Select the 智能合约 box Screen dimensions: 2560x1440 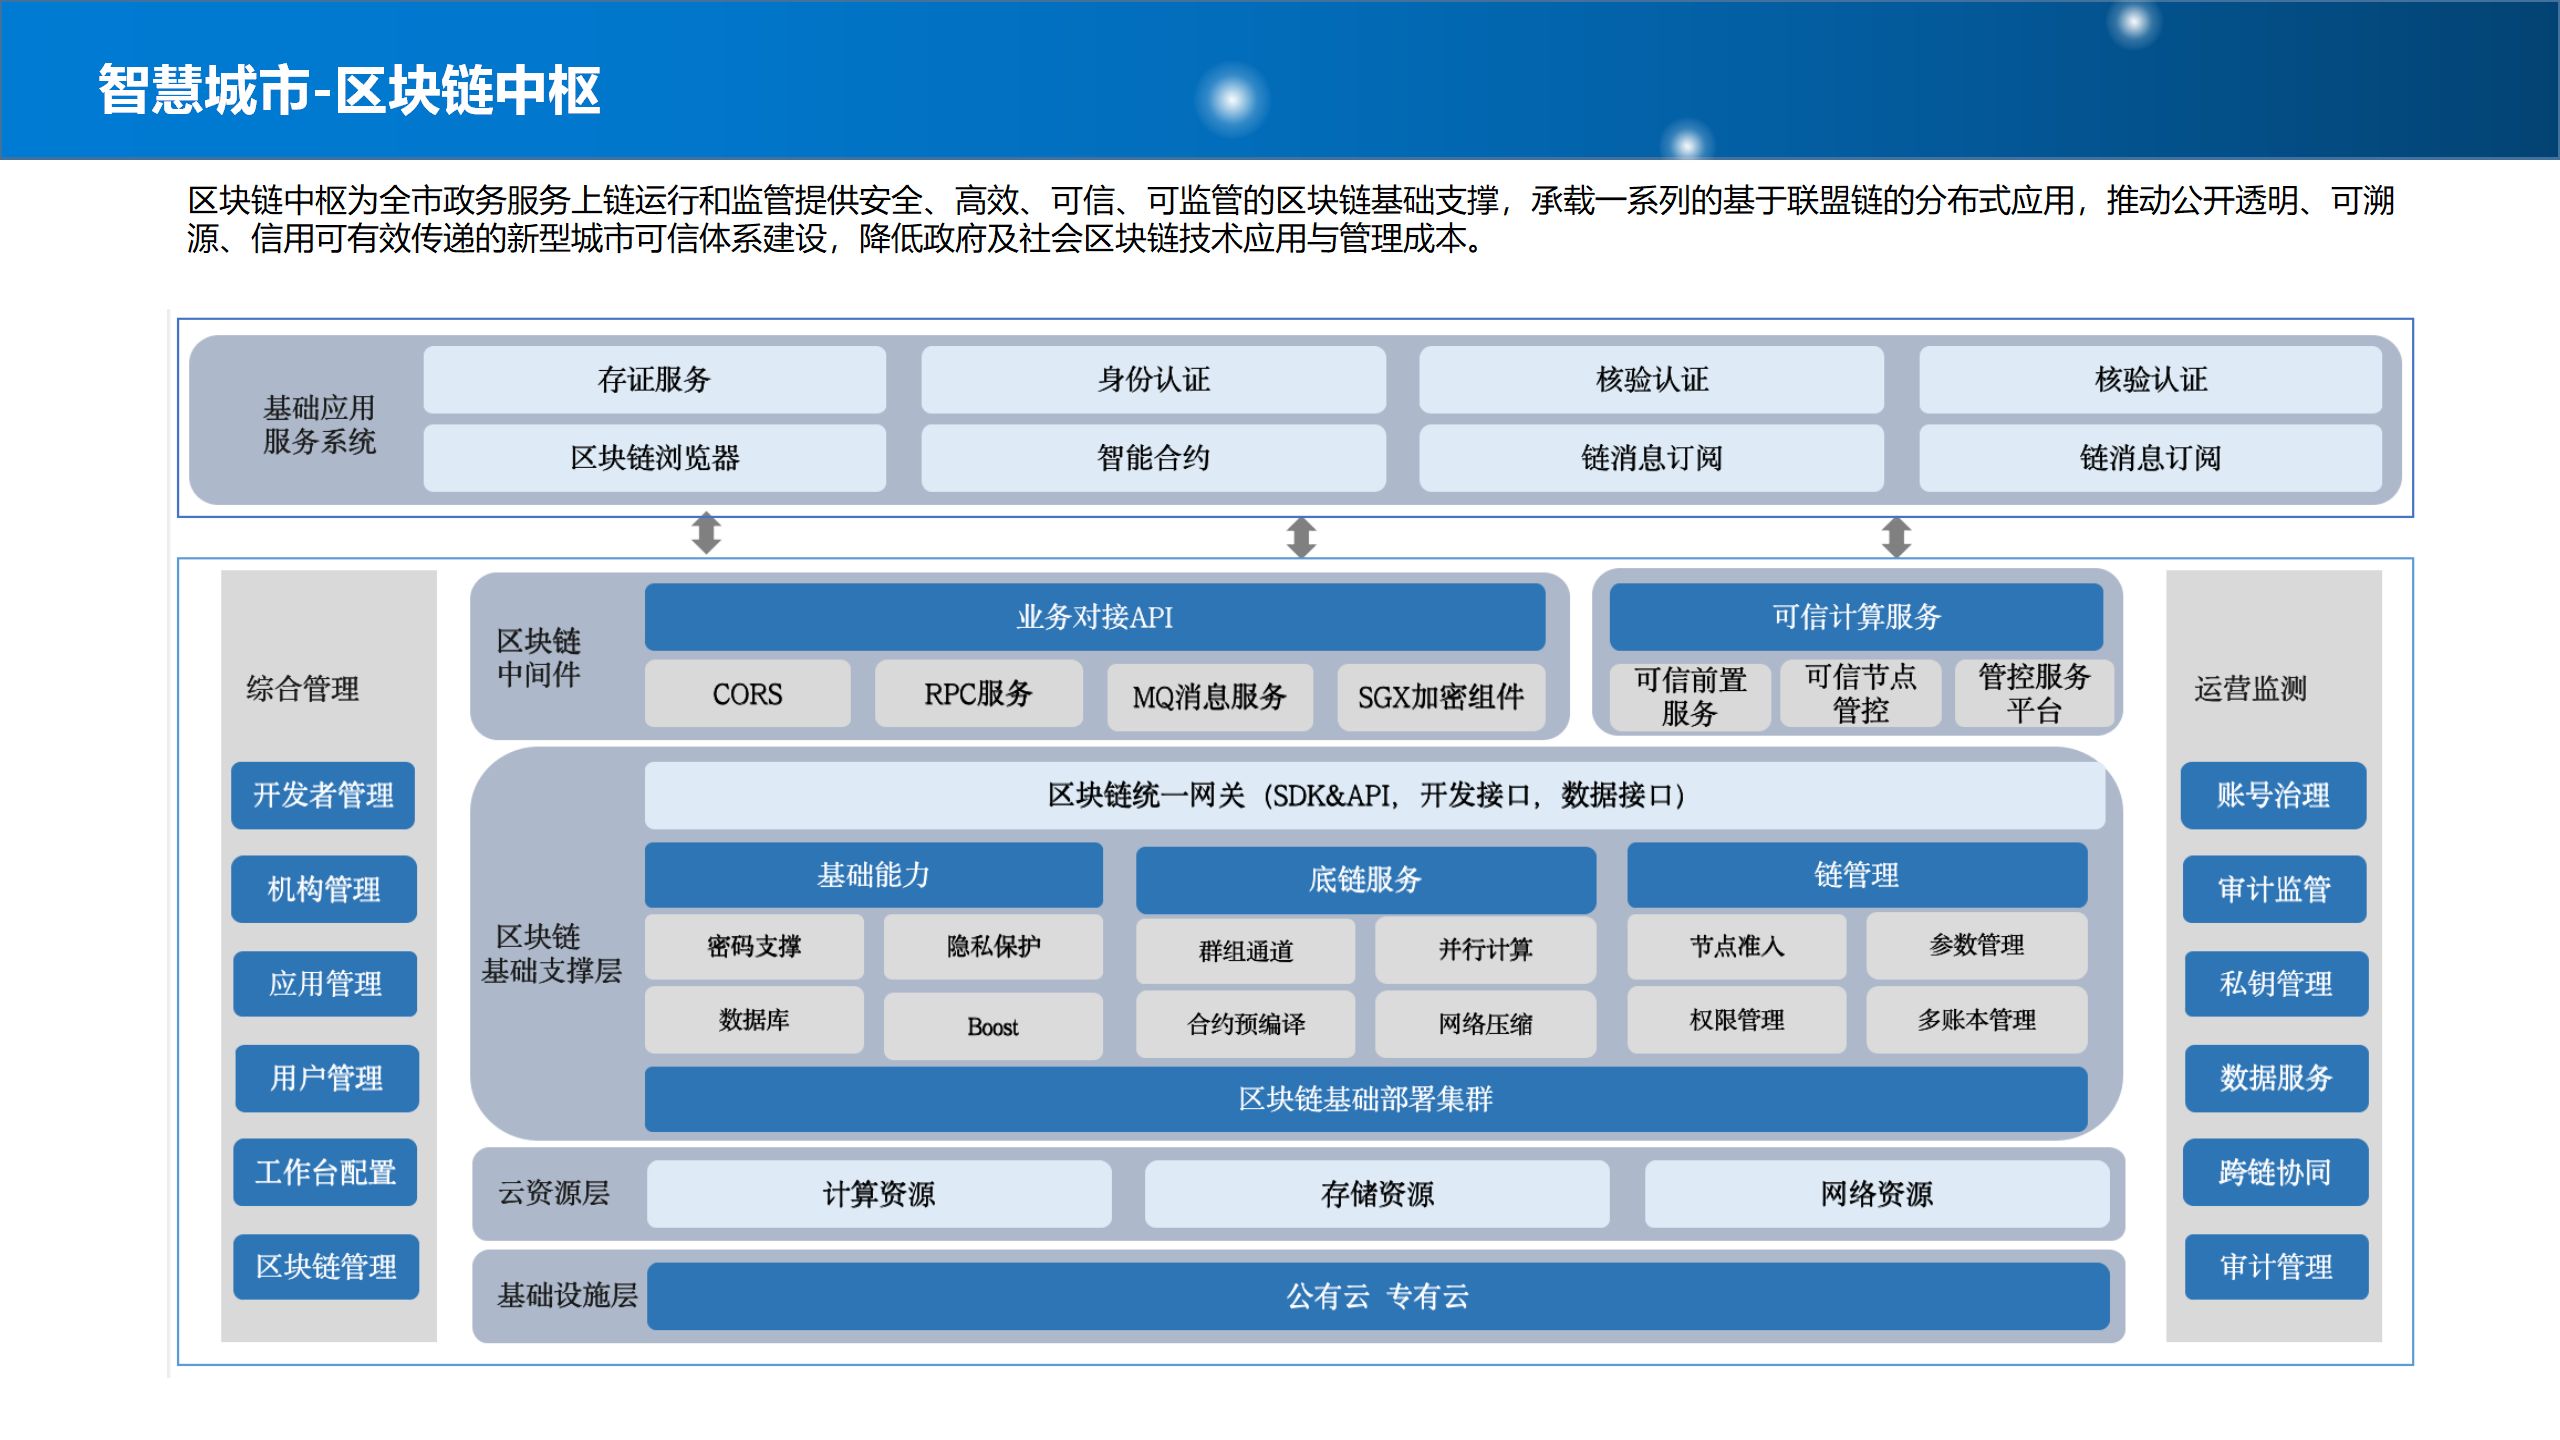(1153, 458)
